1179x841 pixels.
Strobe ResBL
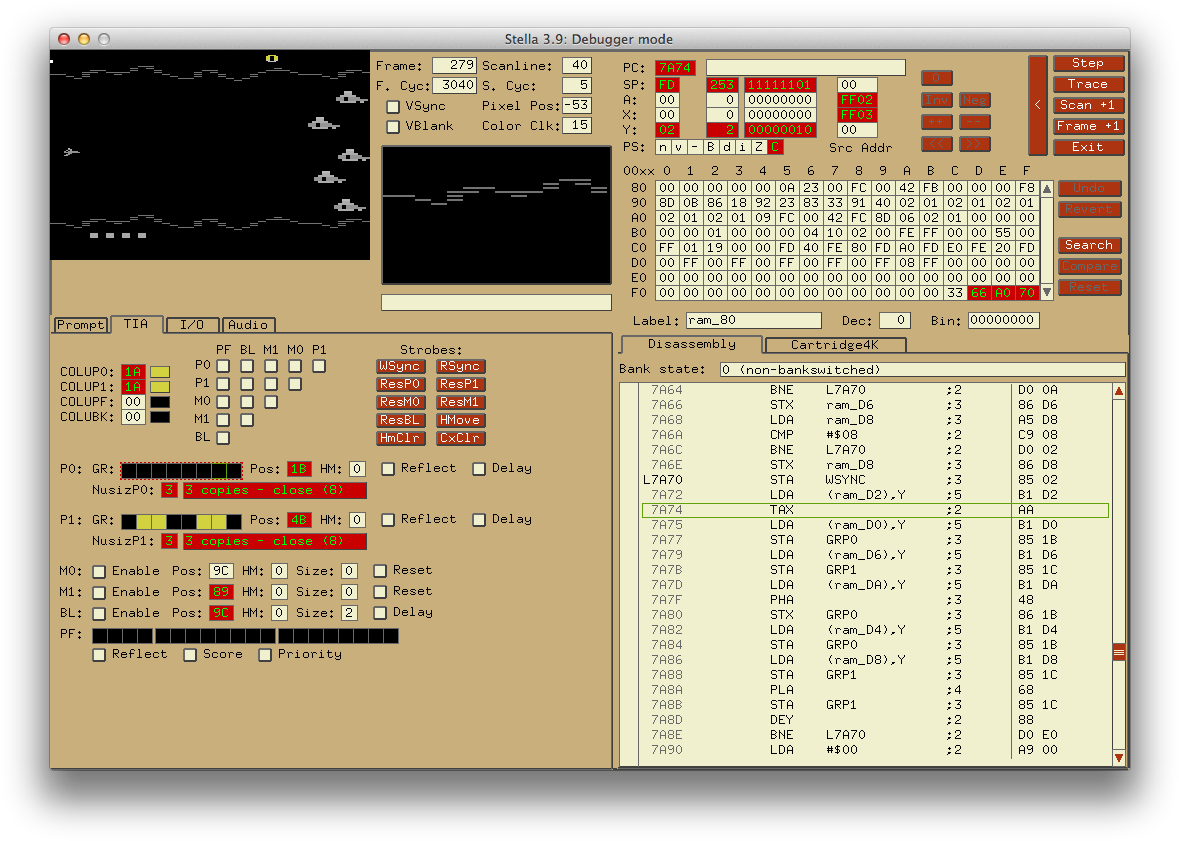point(401,420)
